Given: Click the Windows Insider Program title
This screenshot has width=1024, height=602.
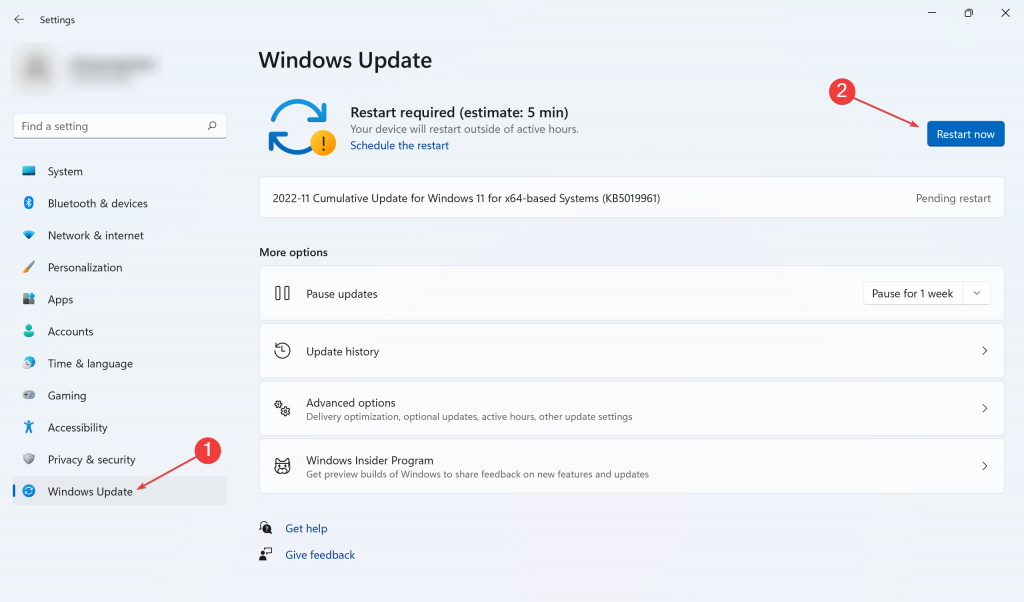Looking at the screenshot, I should pyautogui.click(x=370, y=460).
